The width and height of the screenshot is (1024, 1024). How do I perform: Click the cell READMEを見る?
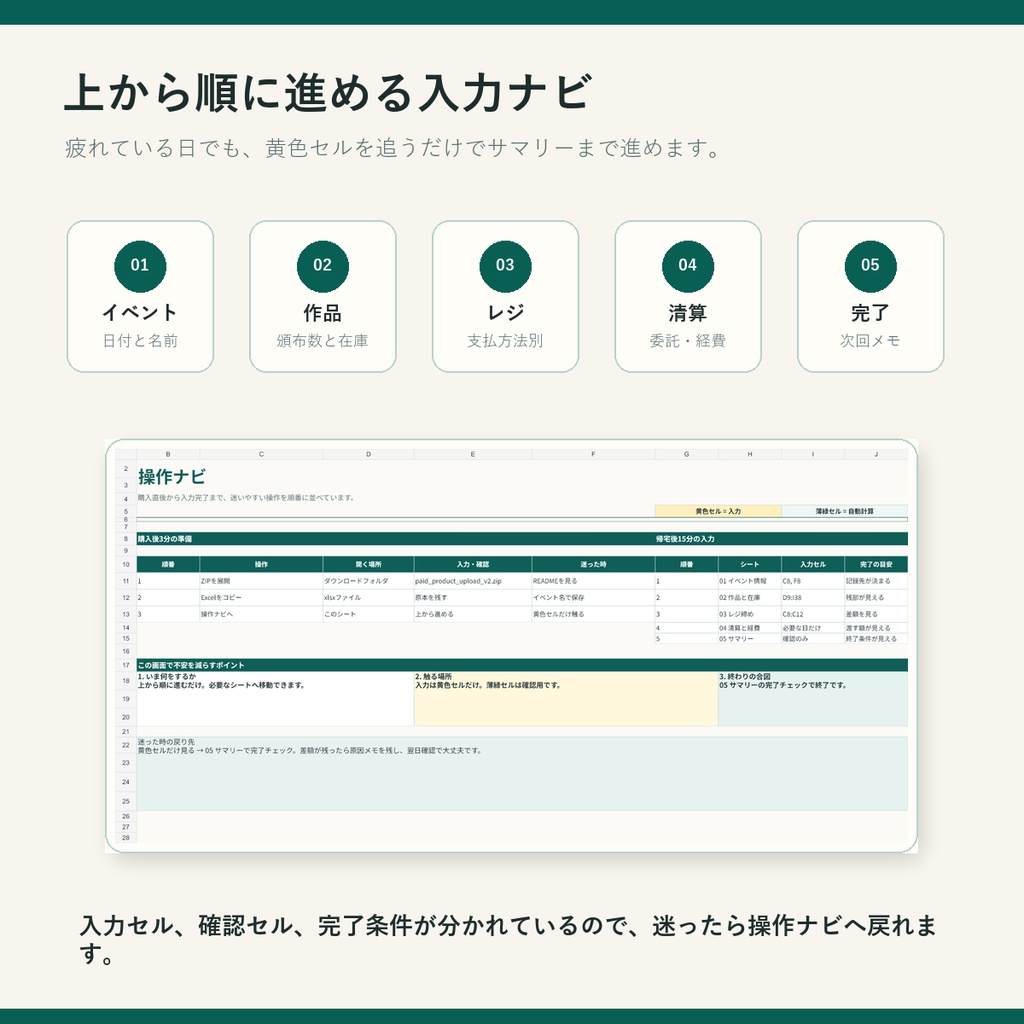click(593, 581)
